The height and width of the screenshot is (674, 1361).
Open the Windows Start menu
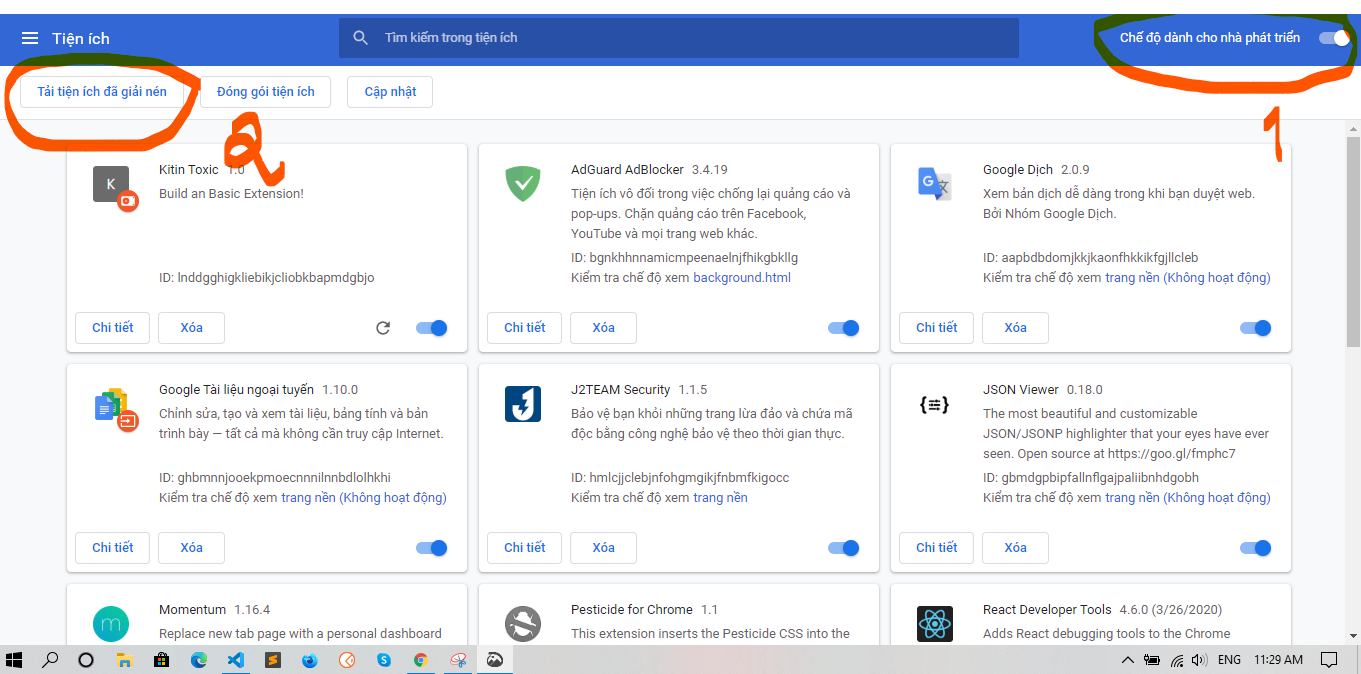(x=14, y=660)
